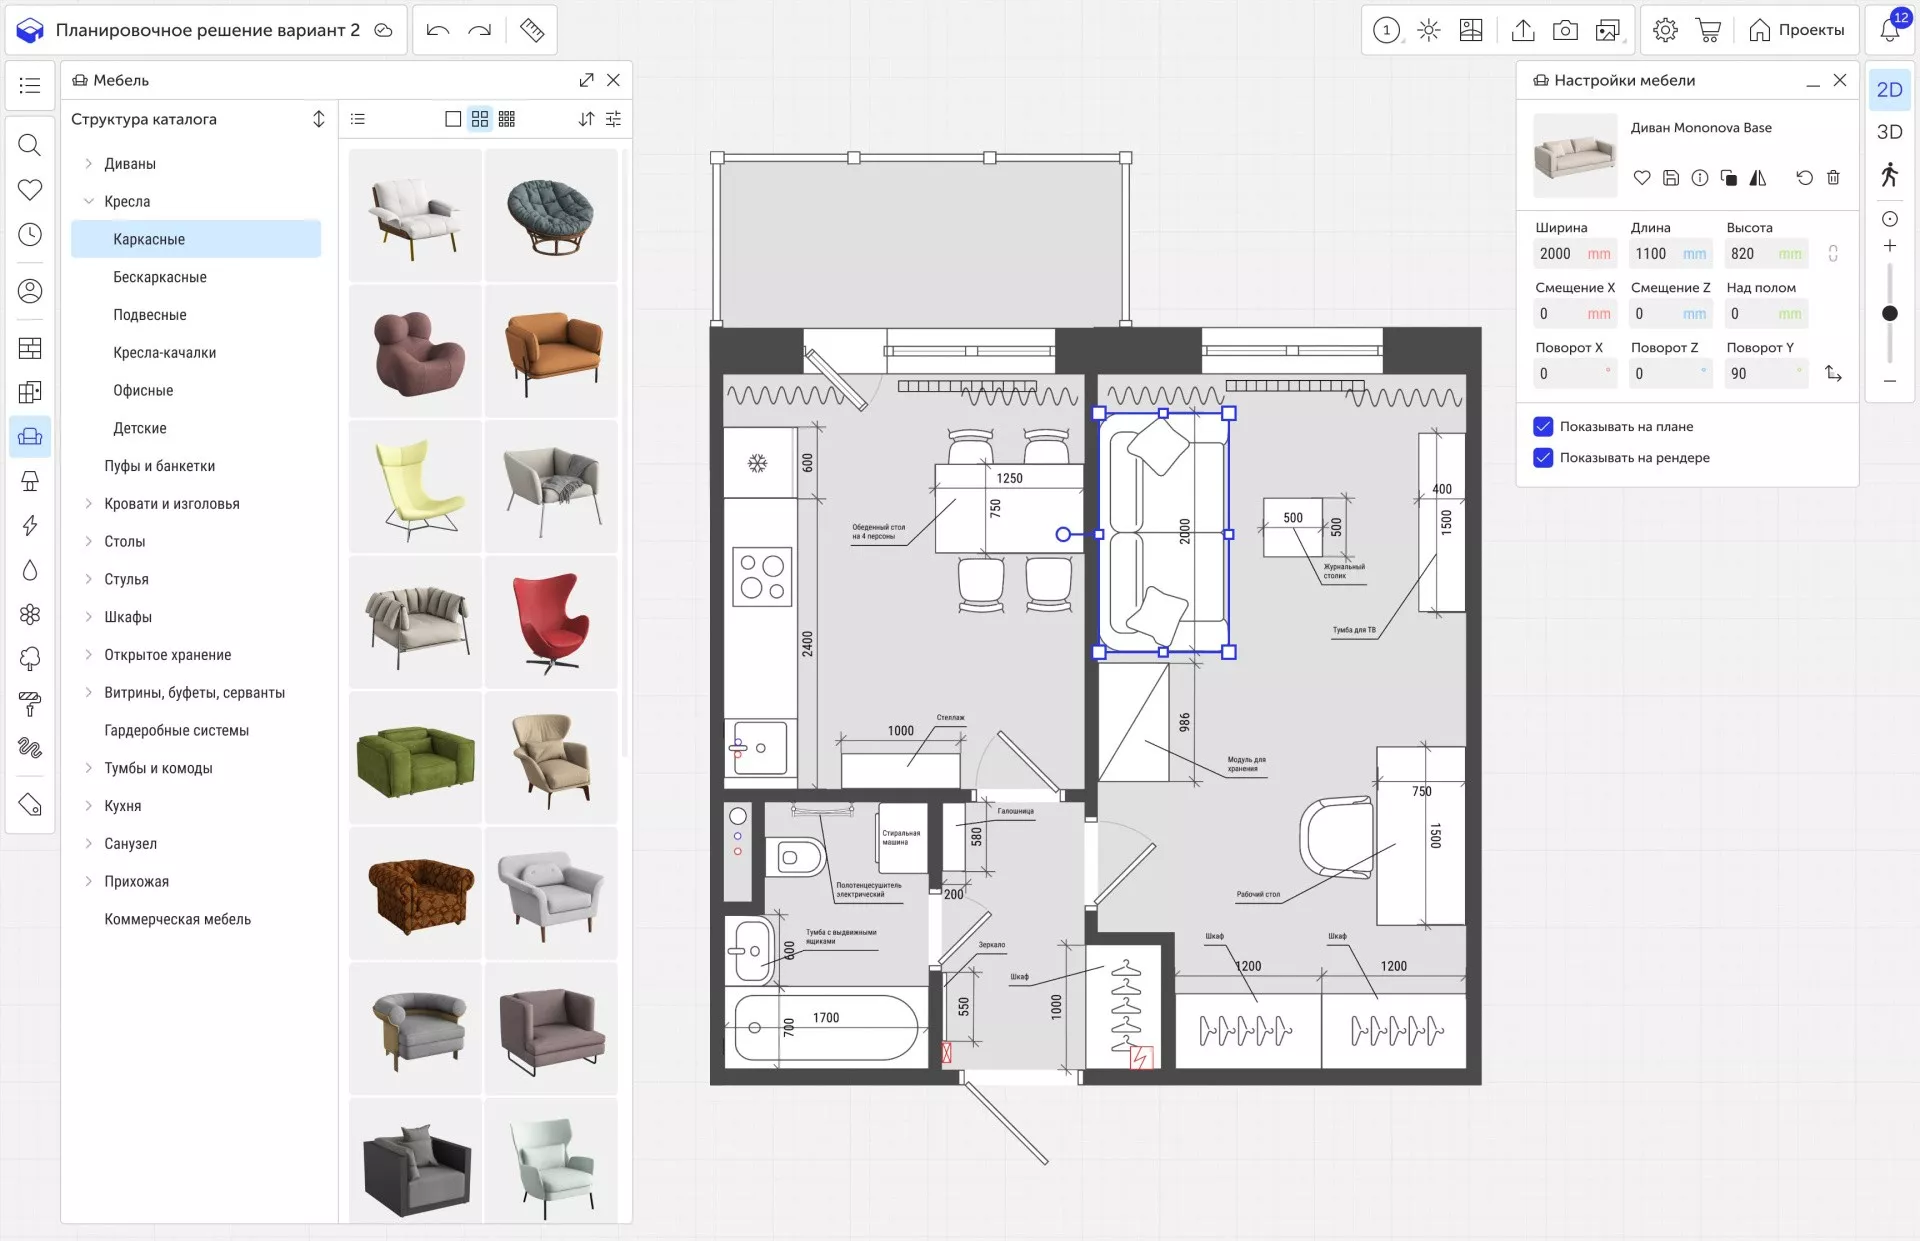This screenshot has height=1241, width=1920.
Task: Click the undo arrow in the top toolbar
Action: [x=437, y=30]
